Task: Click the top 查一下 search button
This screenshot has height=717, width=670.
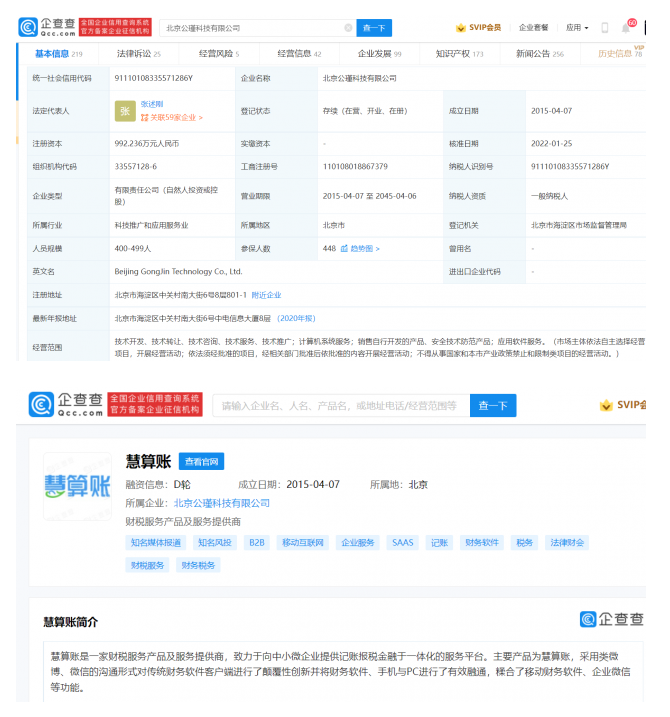Action: pyautogui.click(x=374, y=28)
